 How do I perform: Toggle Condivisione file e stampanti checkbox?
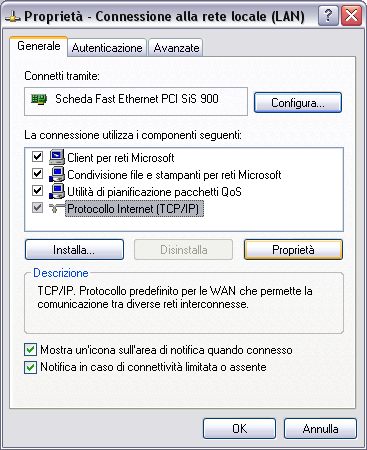(x=37, y=174)
